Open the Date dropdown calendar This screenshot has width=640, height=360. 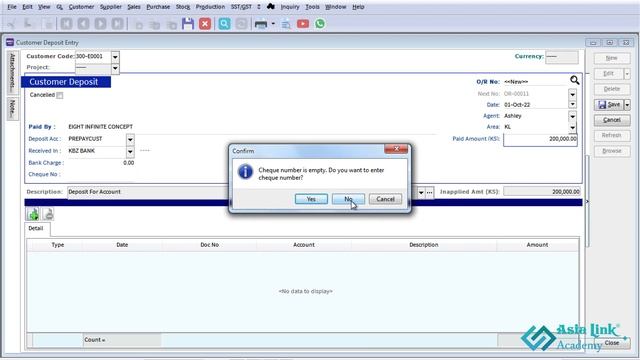click(x=573, y=104)
